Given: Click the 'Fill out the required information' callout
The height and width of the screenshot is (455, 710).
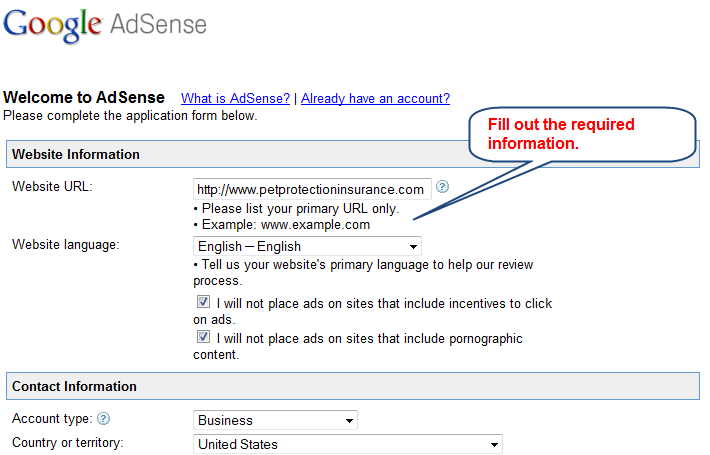Looking at the screenshot, I should click(x=582, y=134).
